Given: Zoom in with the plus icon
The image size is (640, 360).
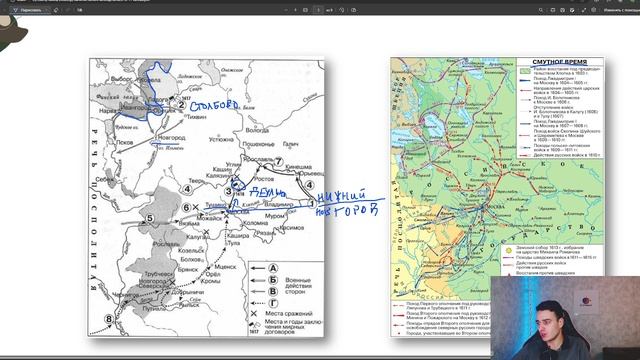Looking at the screenshot, I should tap(296, 10).
